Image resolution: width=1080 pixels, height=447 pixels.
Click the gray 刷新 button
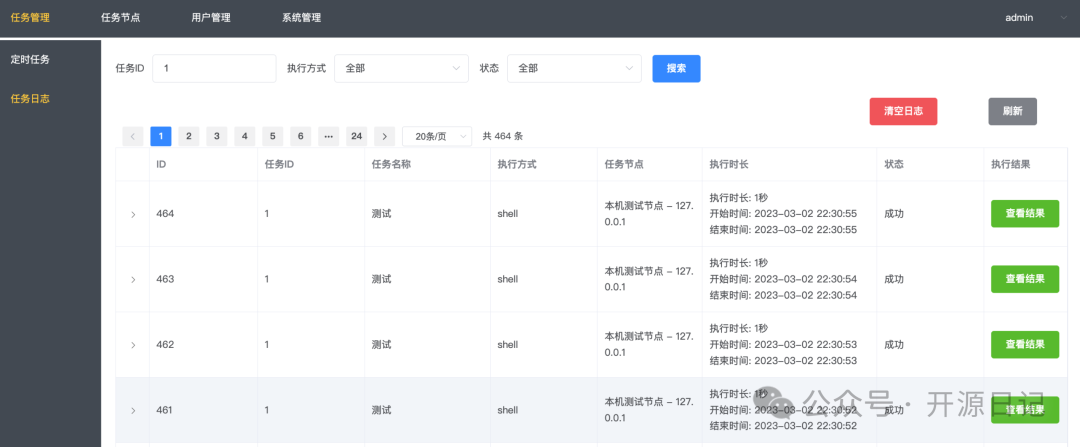(1012, 111)
